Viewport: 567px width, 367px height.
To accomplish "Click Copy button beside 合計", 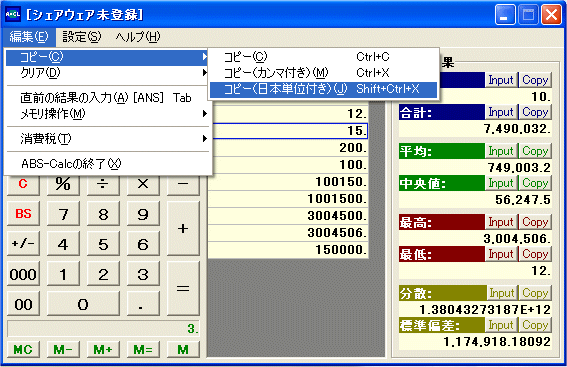I will 535,112.
